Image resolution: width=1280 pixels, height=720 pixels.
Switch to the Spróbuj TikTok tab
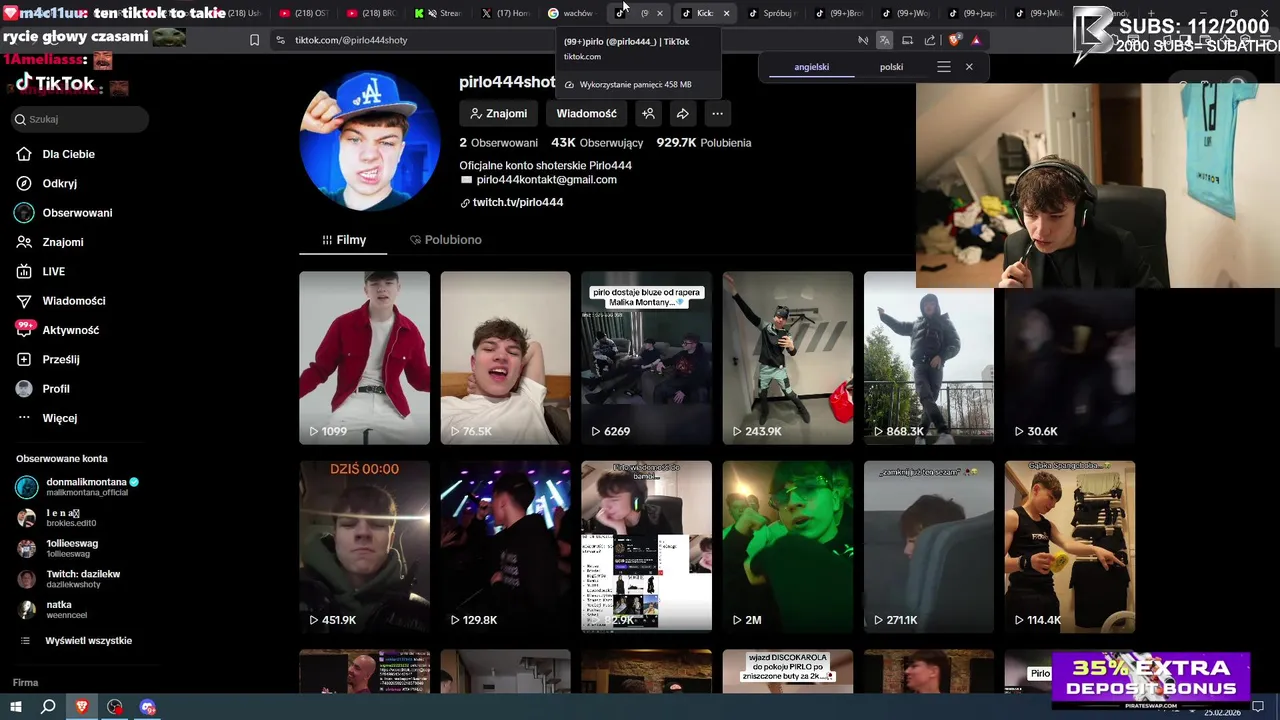point(772,13)
